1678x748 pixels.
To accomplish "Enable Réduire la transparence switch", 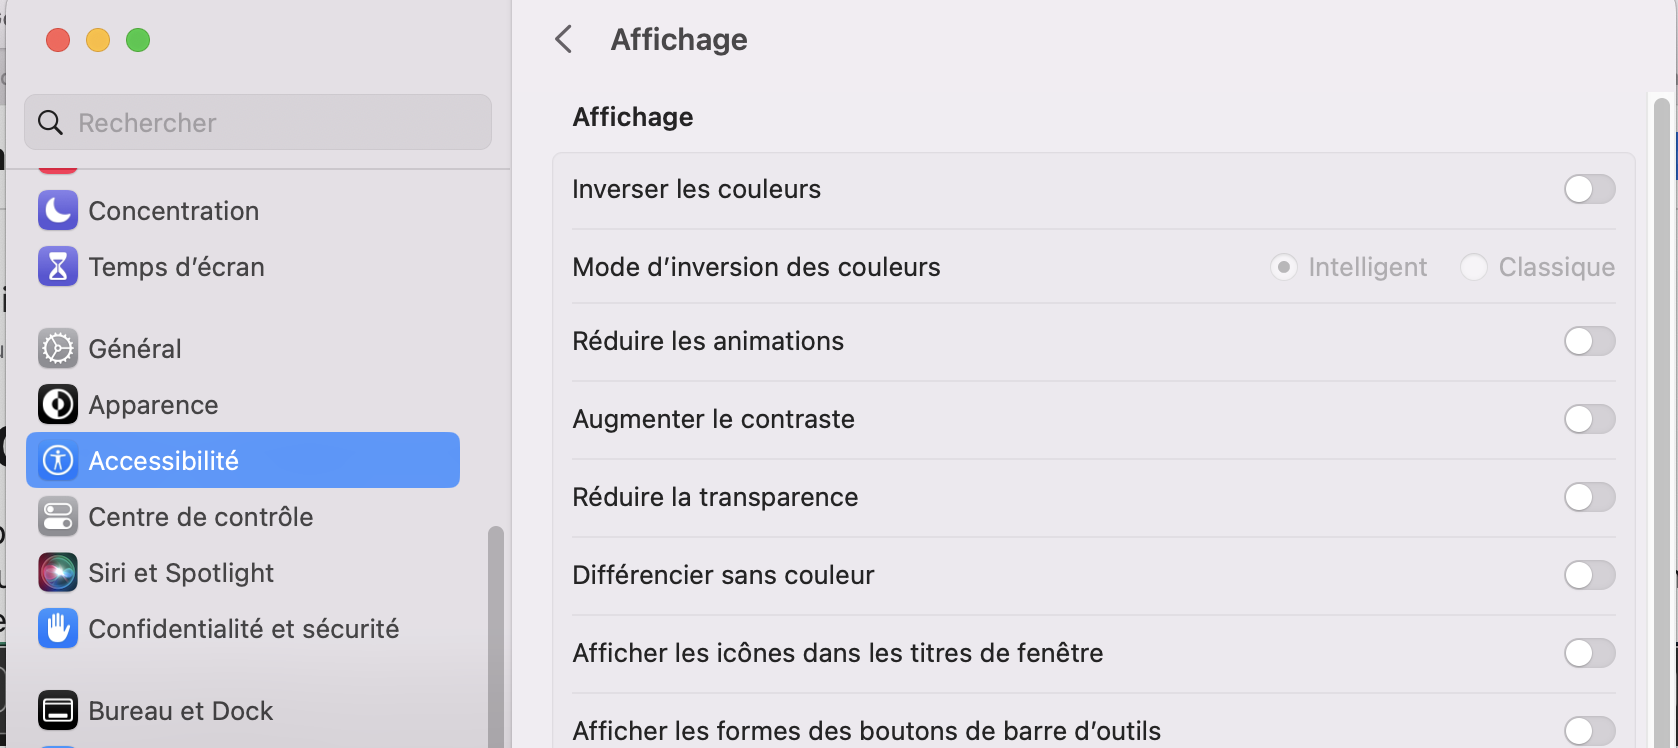I will coord(1589,497).
